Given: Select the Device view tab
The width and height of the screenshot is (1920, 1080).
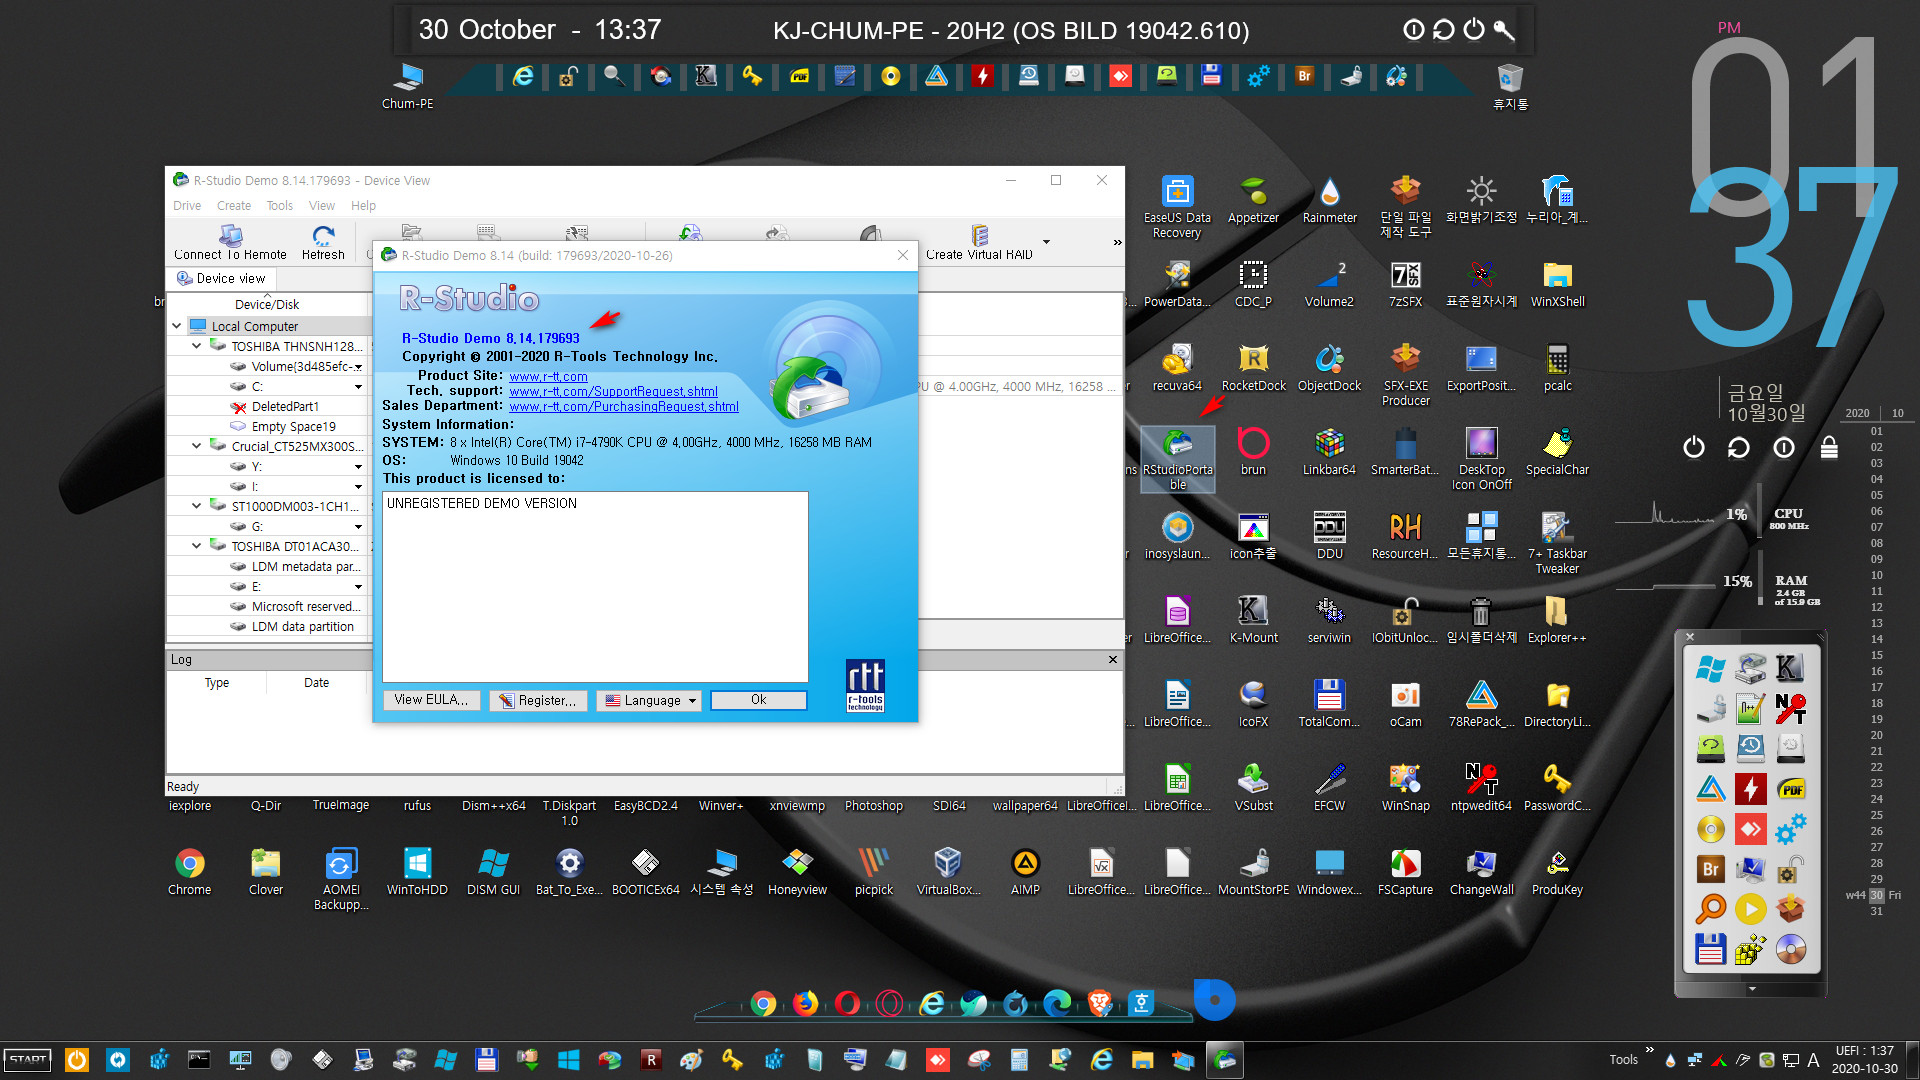Looking at the screenshot, I should (x=221, y=279).
